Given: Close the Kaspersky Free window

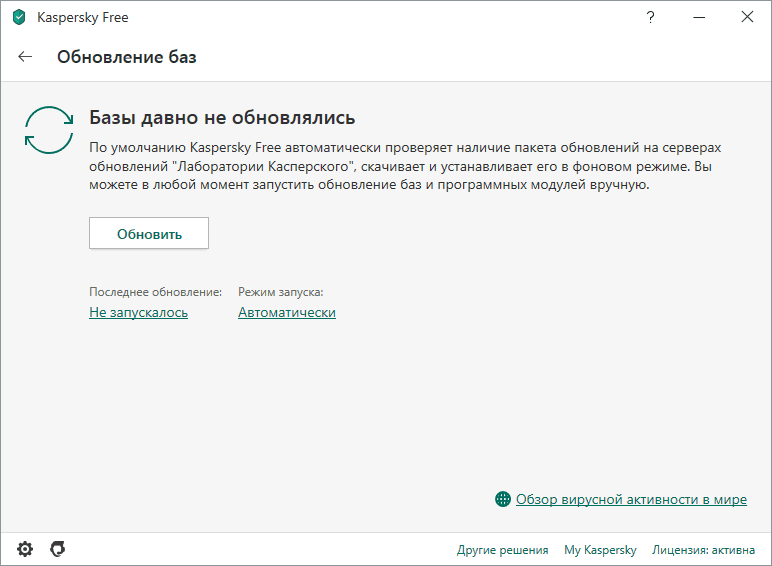Looking at the screenshot, I should 747,17.
